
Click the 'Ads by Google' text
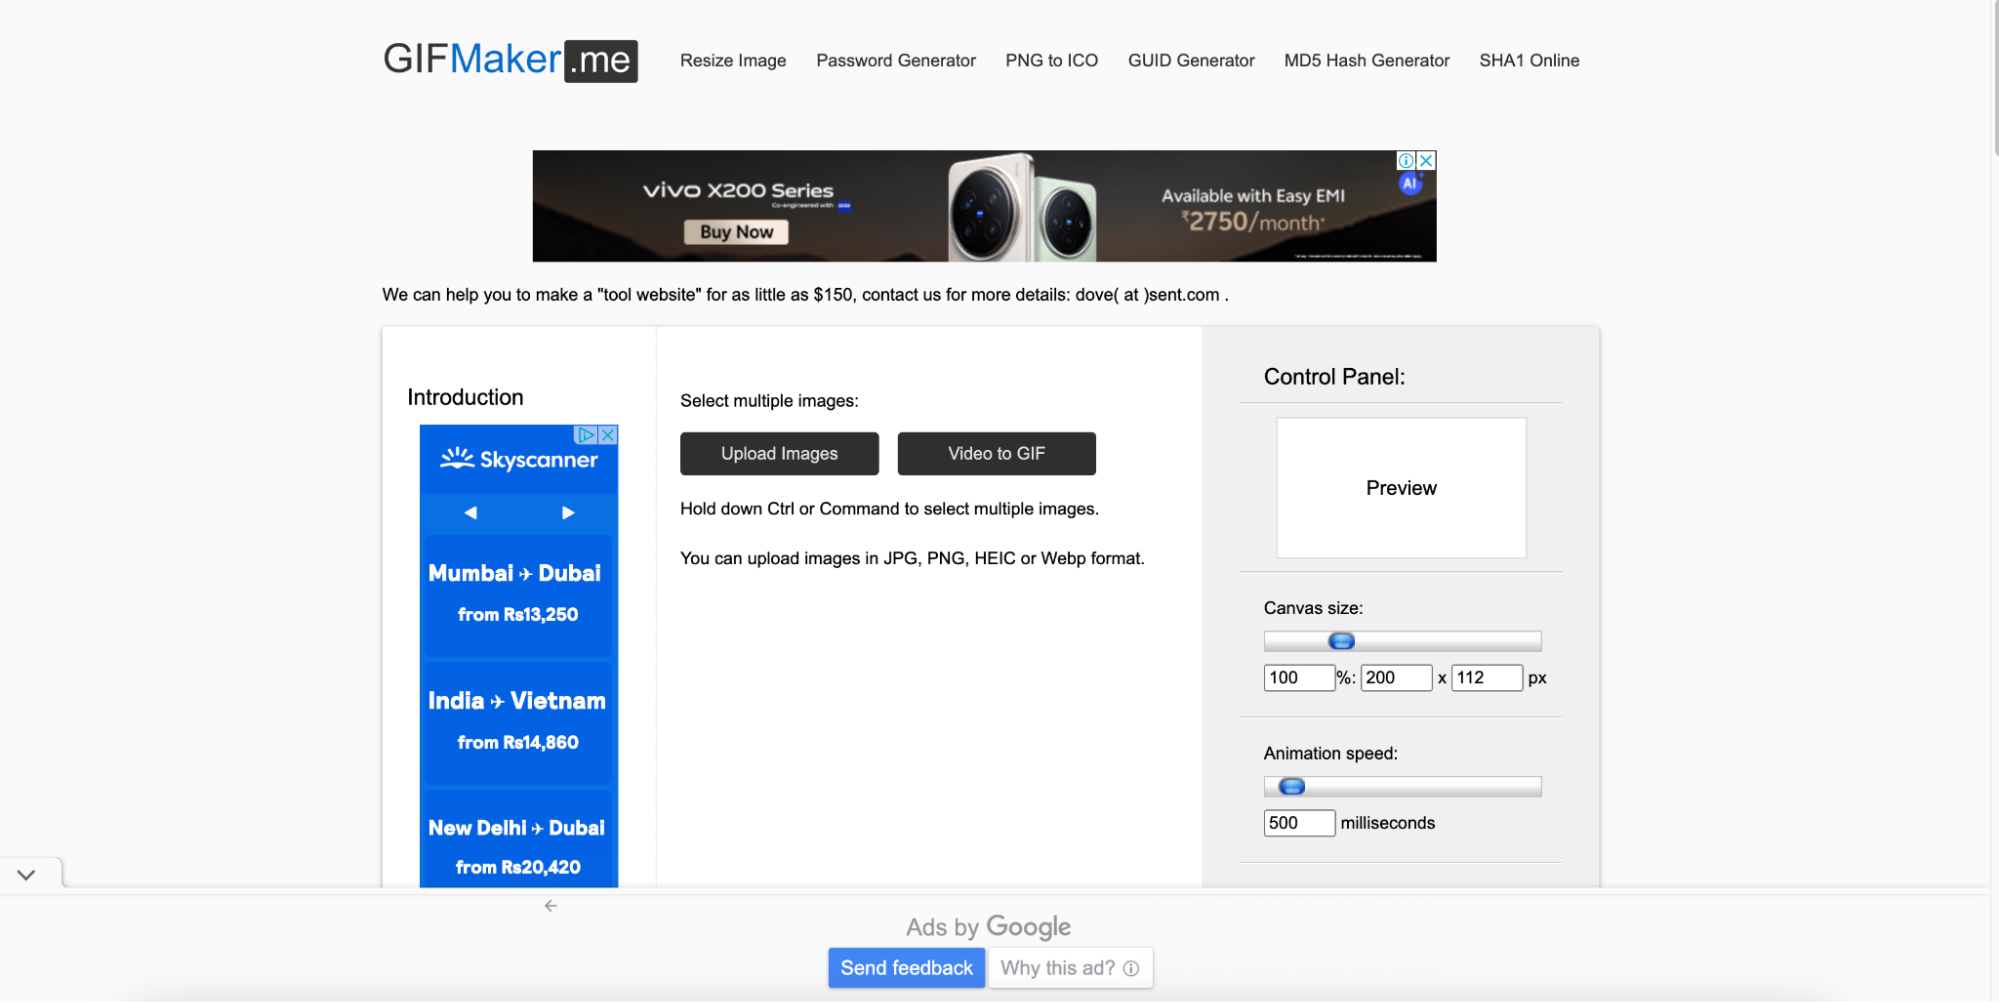[988, 927]
